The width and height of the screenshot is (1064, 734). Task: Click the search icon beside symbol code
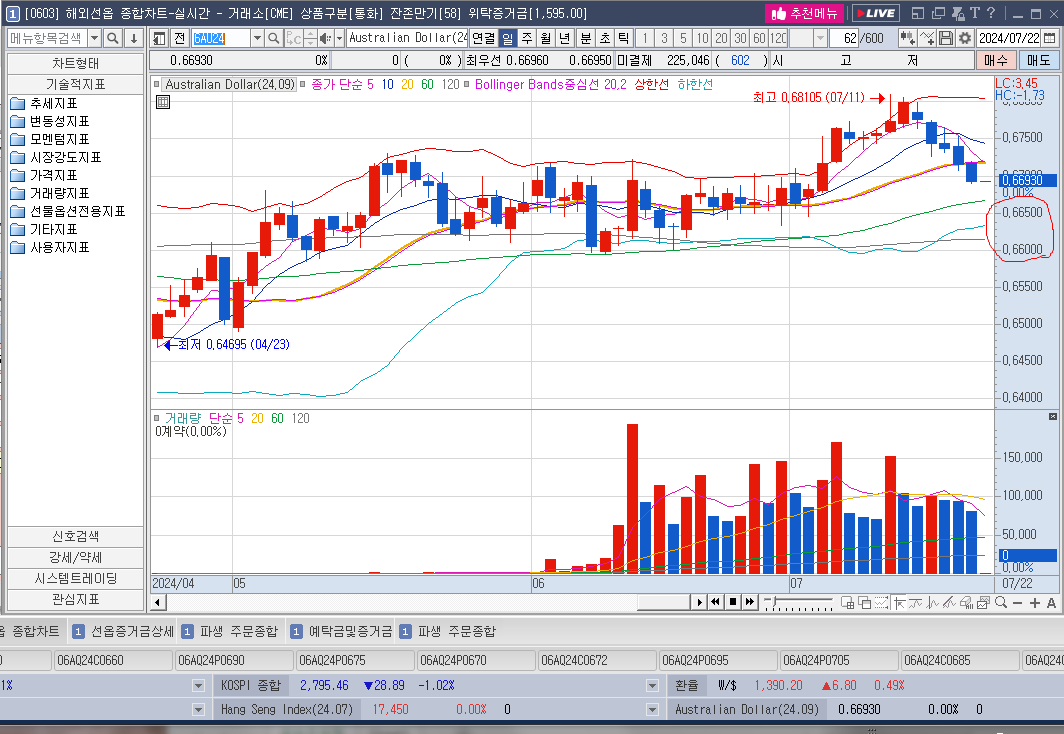pyautogui.click(x=273, y=38)
